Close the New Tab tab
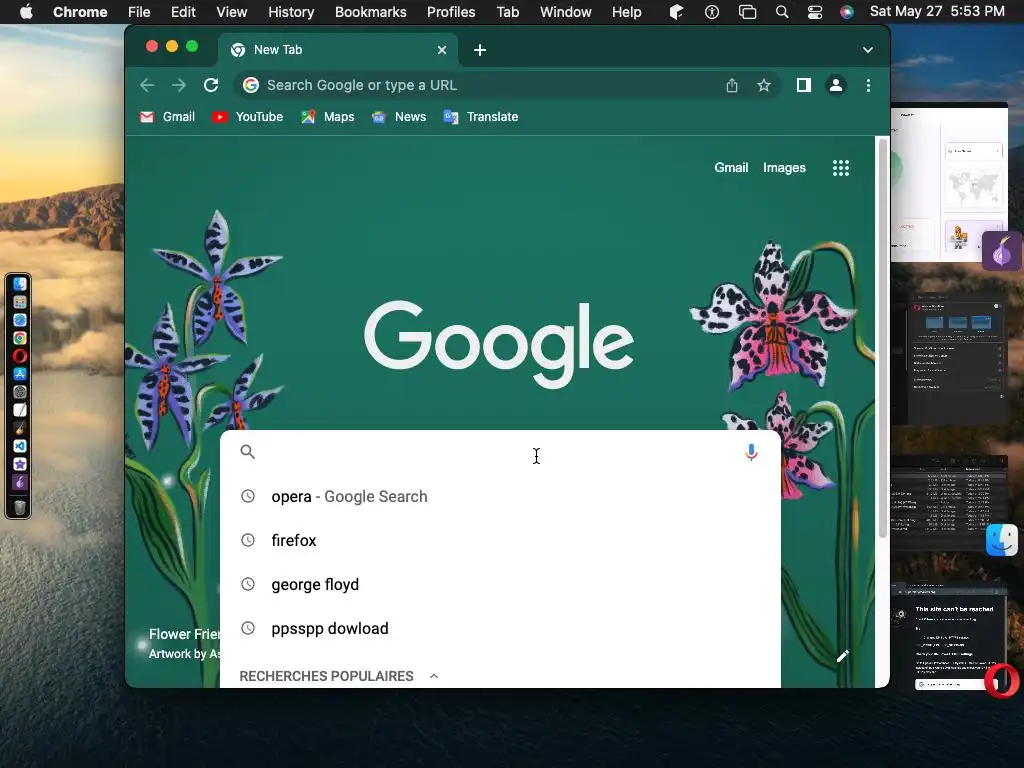The width and height of the screenshot is (1024, 768). tap(441, 50)
